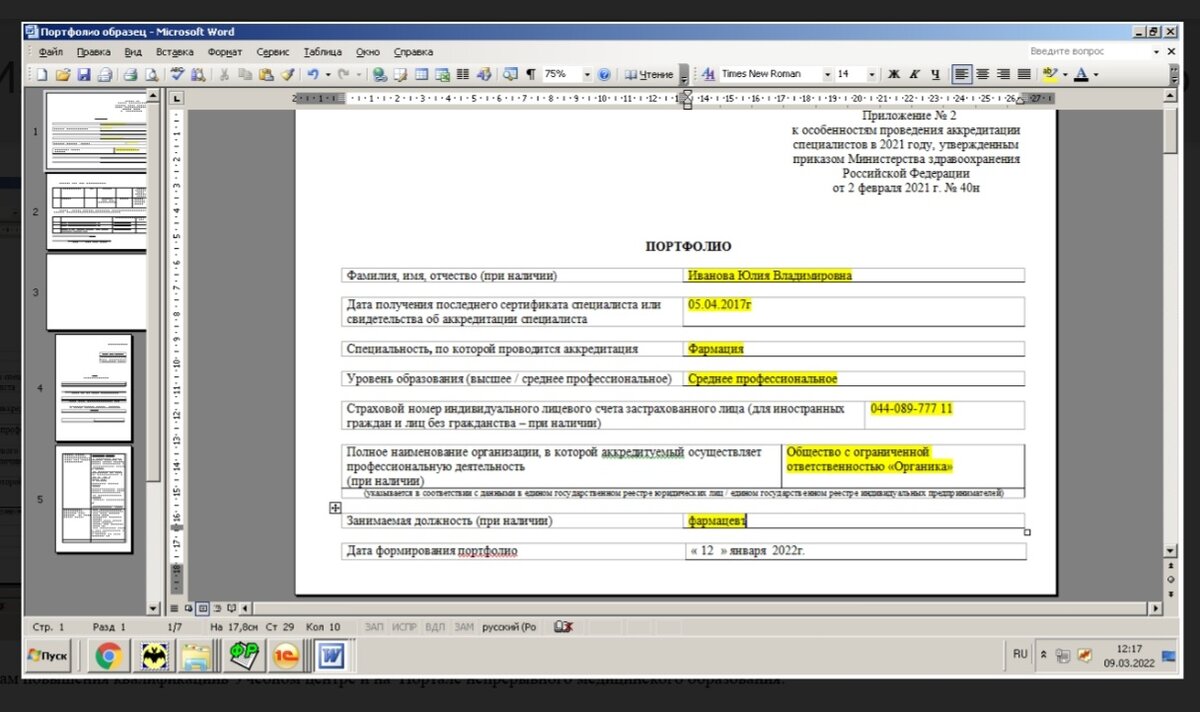This screenshot has width=1200, height=712.
Task: Align text left
Action: pyautogui.click(x=962, y=74)
